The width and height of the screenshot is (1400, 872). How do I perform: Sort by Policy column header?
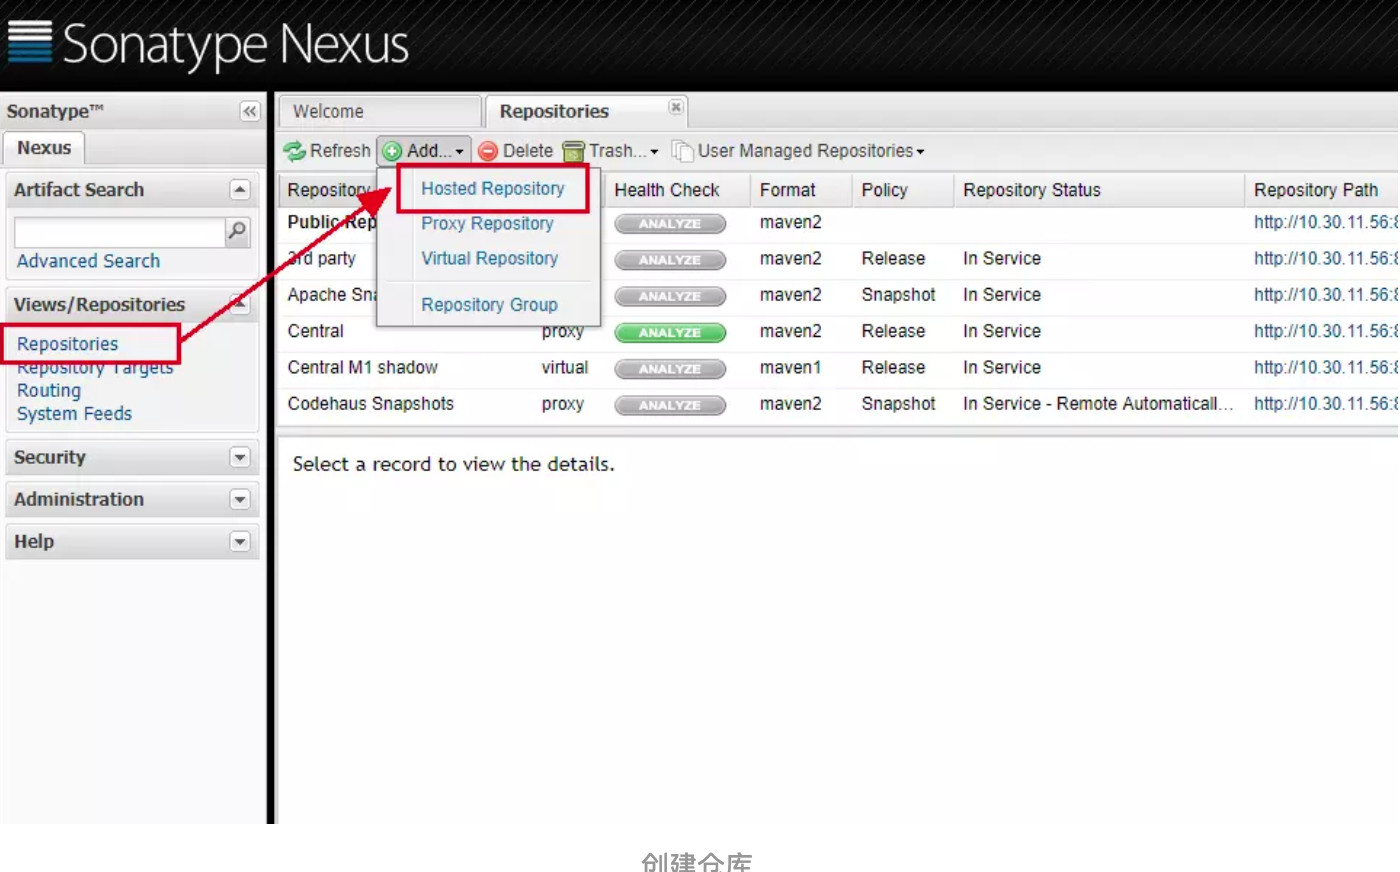pyautogui.click(x=903, y=190)
